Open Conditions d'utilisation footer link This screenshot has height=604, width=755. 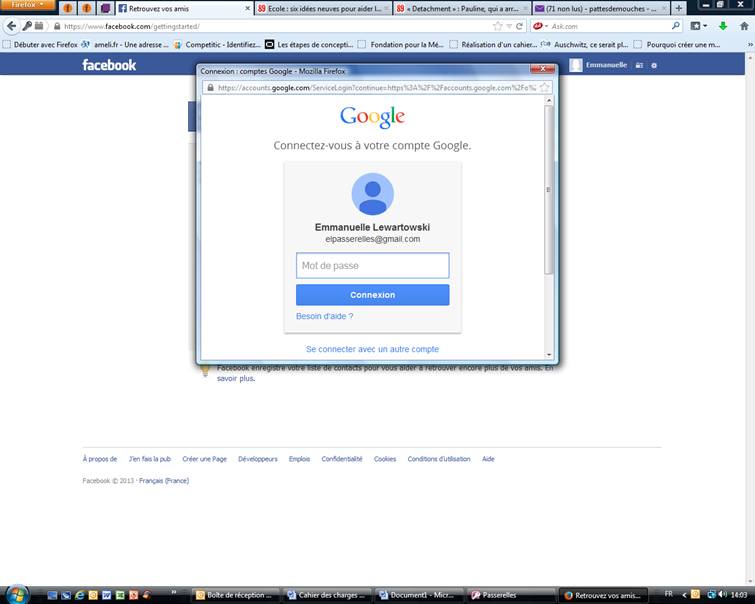[x=439, y=459]
